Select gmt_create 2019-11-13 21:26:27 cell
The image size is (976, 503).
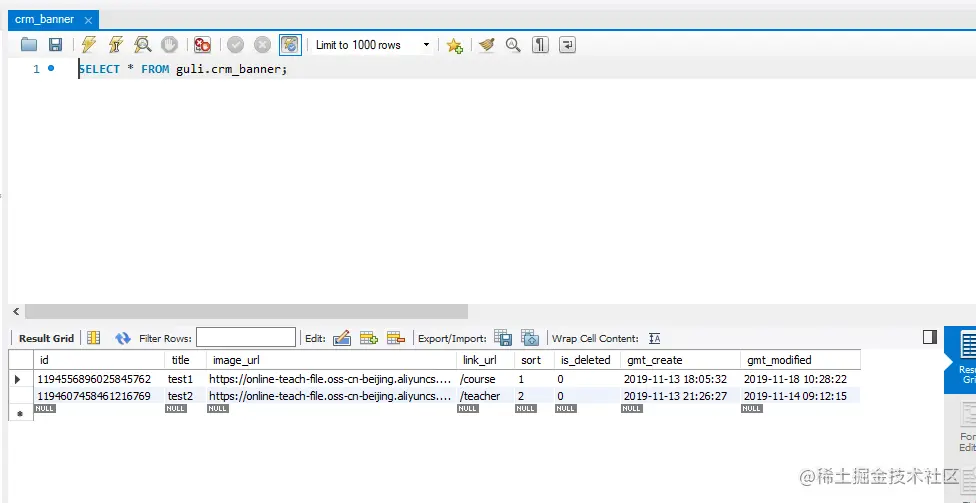click(680, 395)
